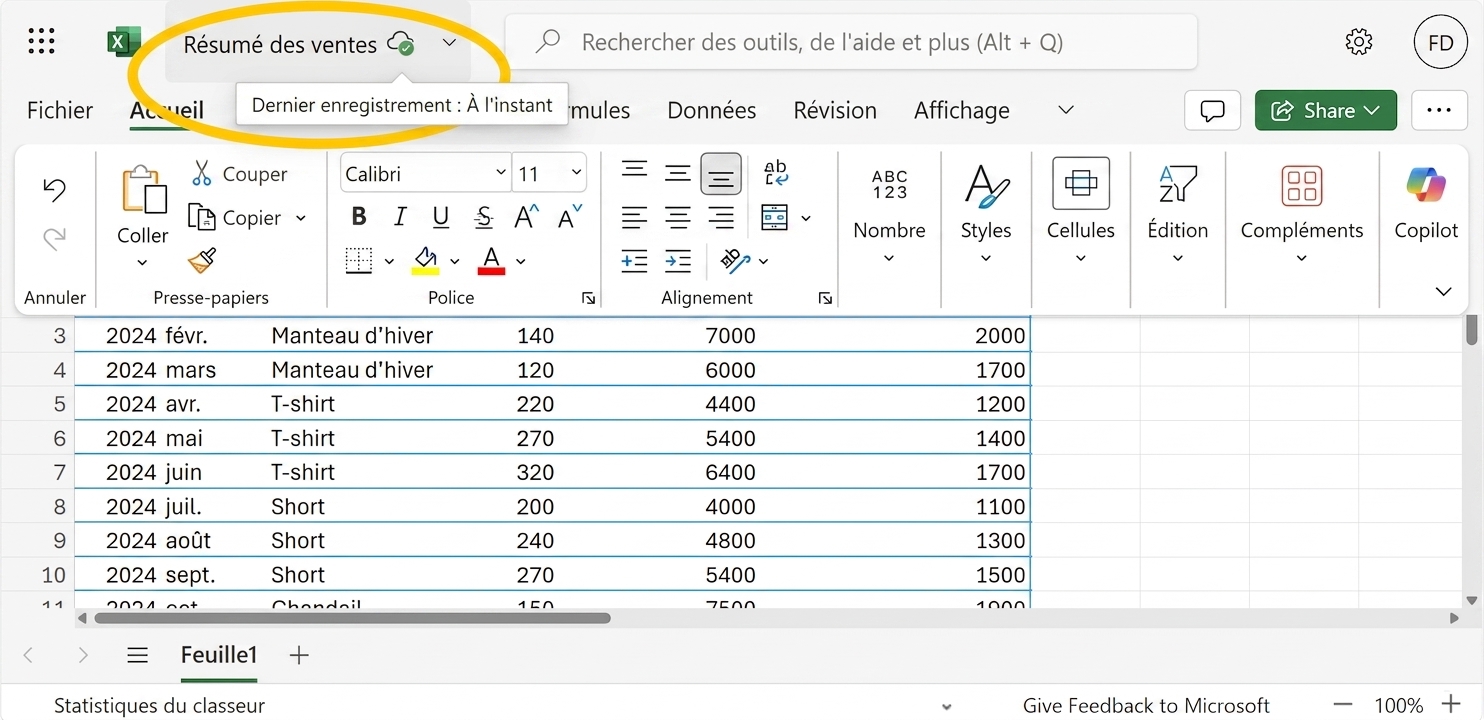Open Statistiques du classeur
Image resolution: width=1484 pixels, height=720 pixels.
click(159, 706)
